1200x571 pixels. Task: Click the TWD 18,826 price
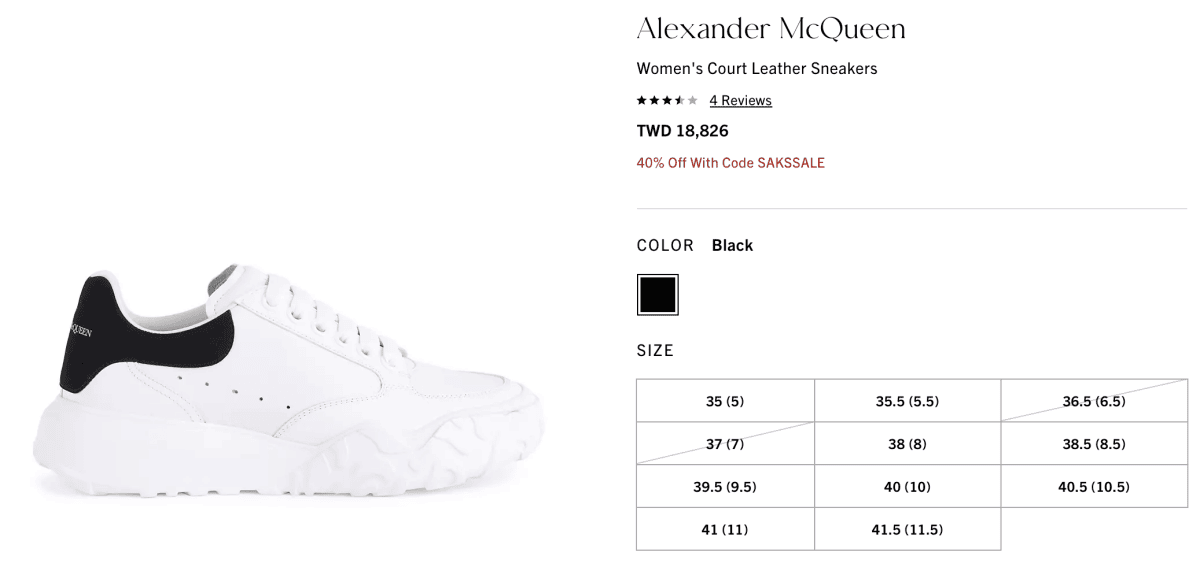point(683,131)
